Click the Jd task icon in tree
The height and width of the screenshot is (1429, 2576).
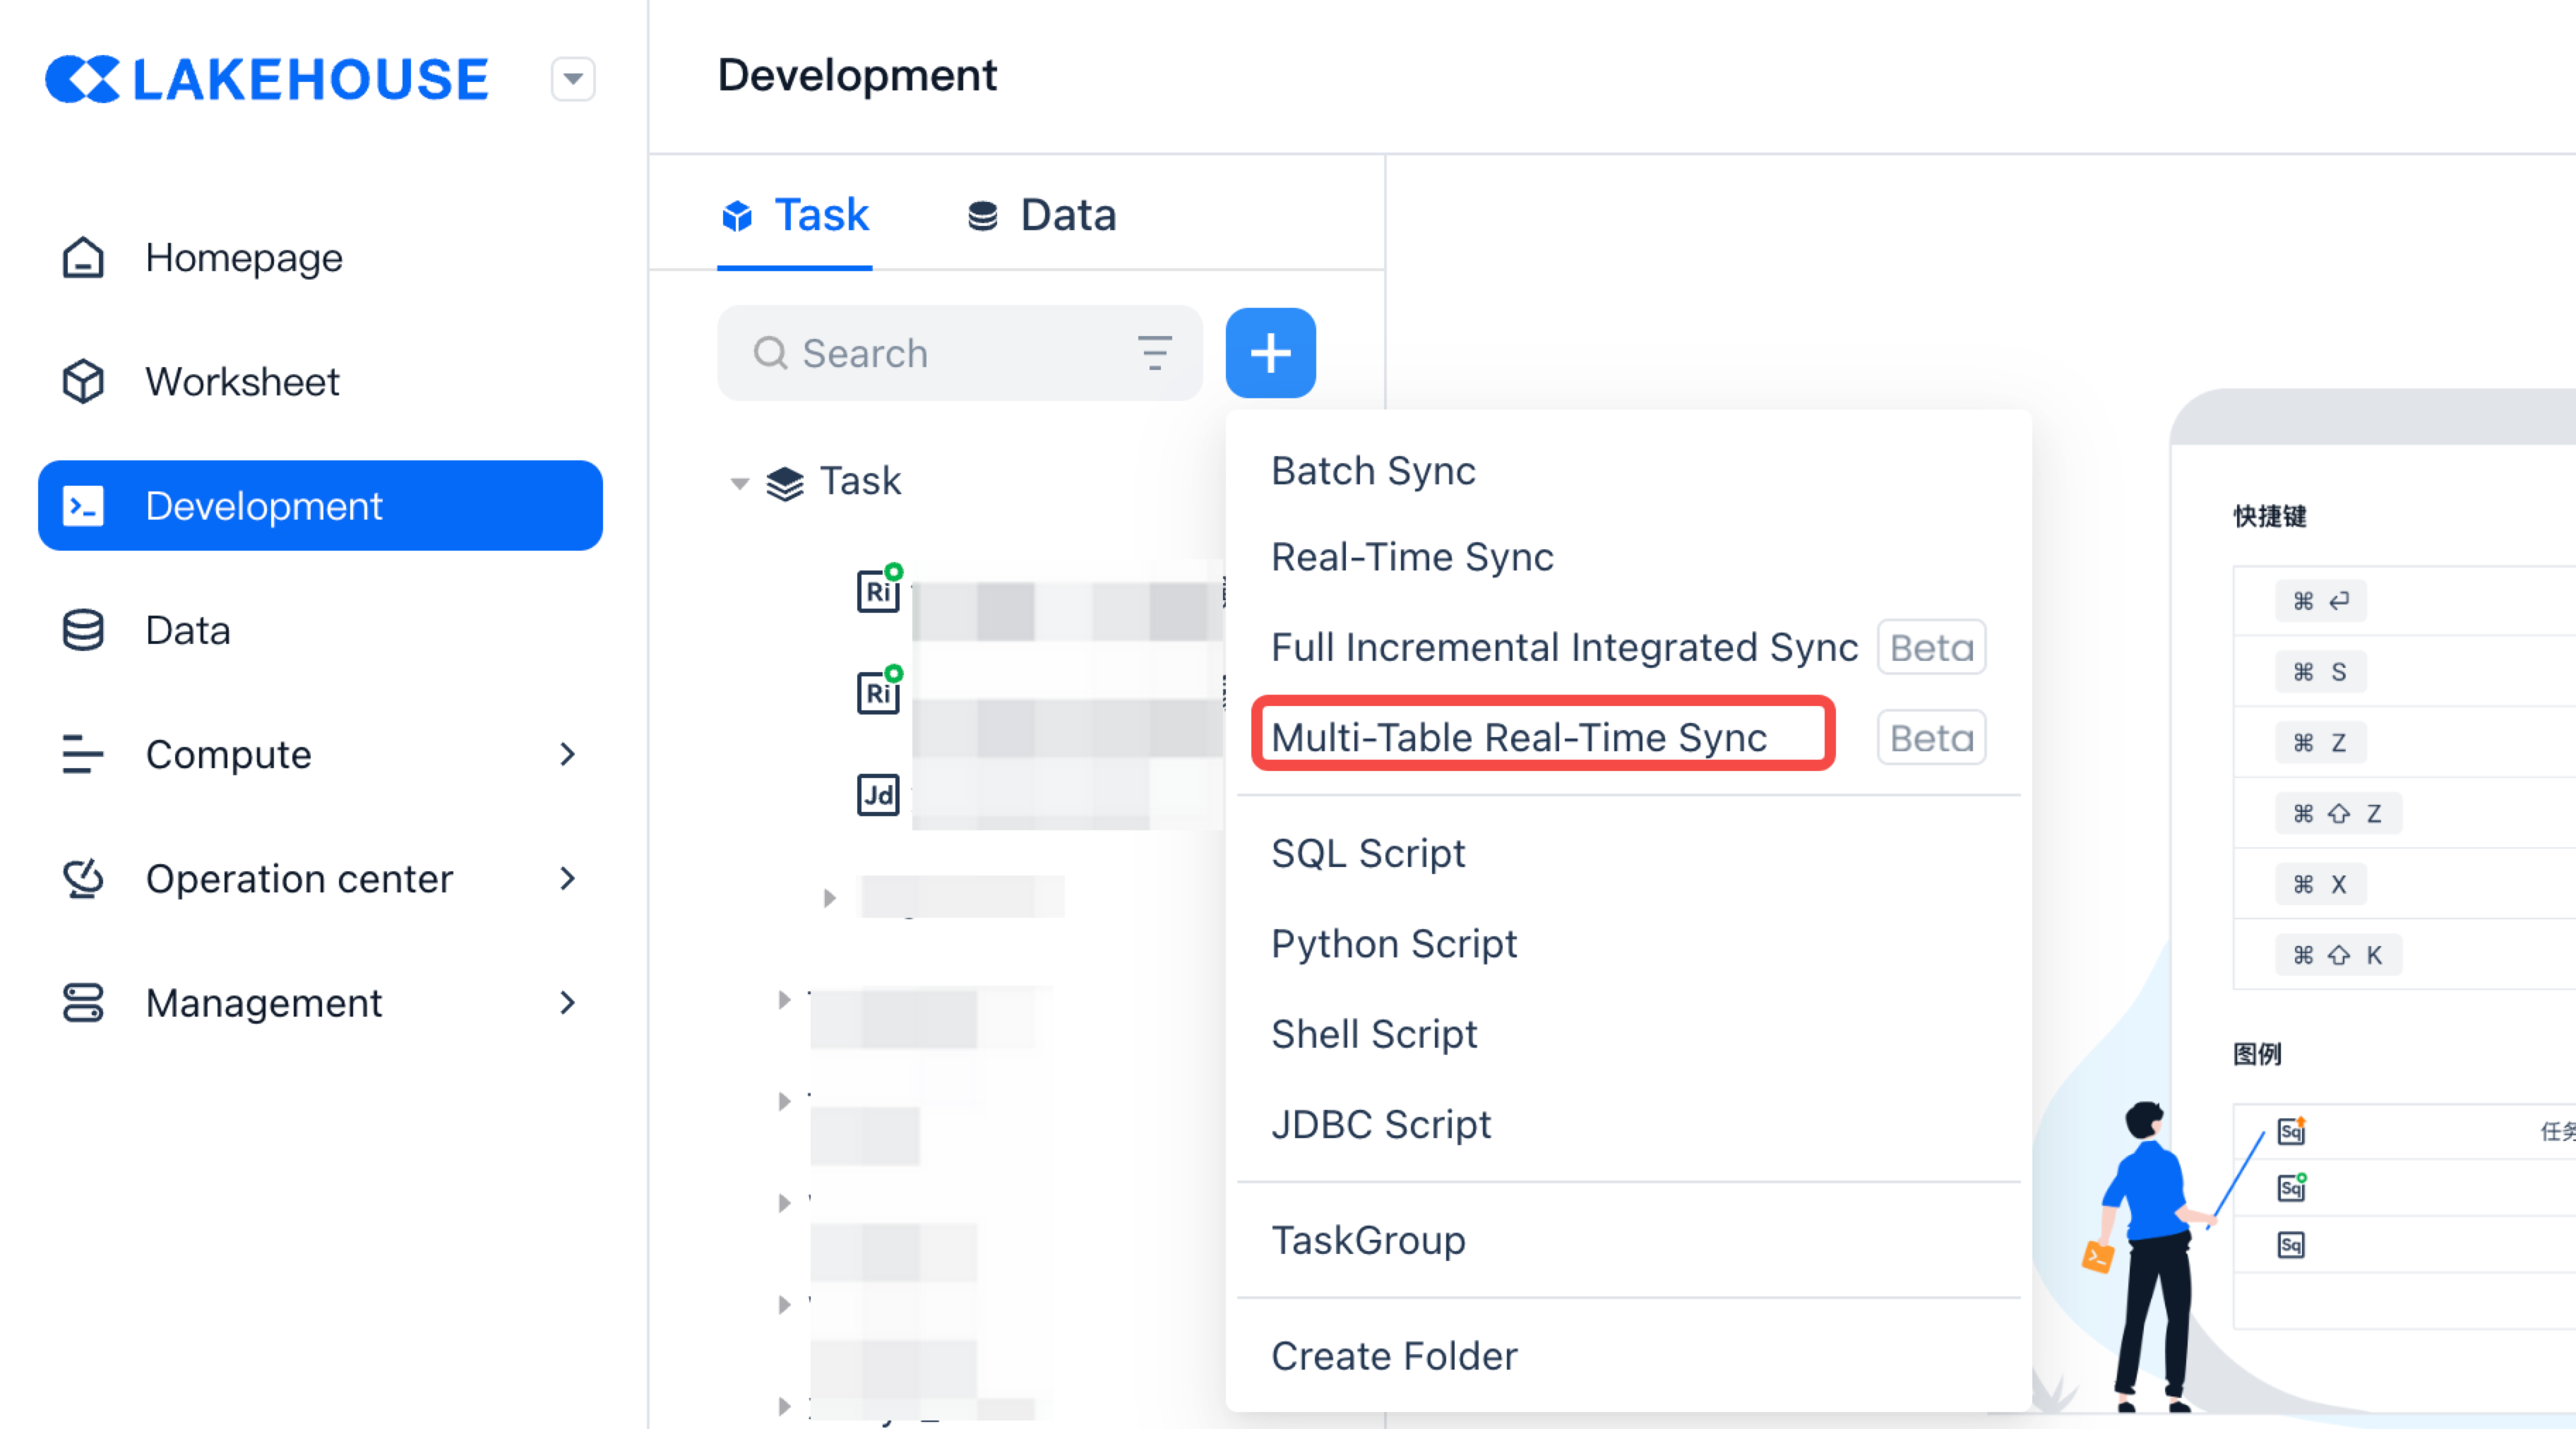pos(877,795)
